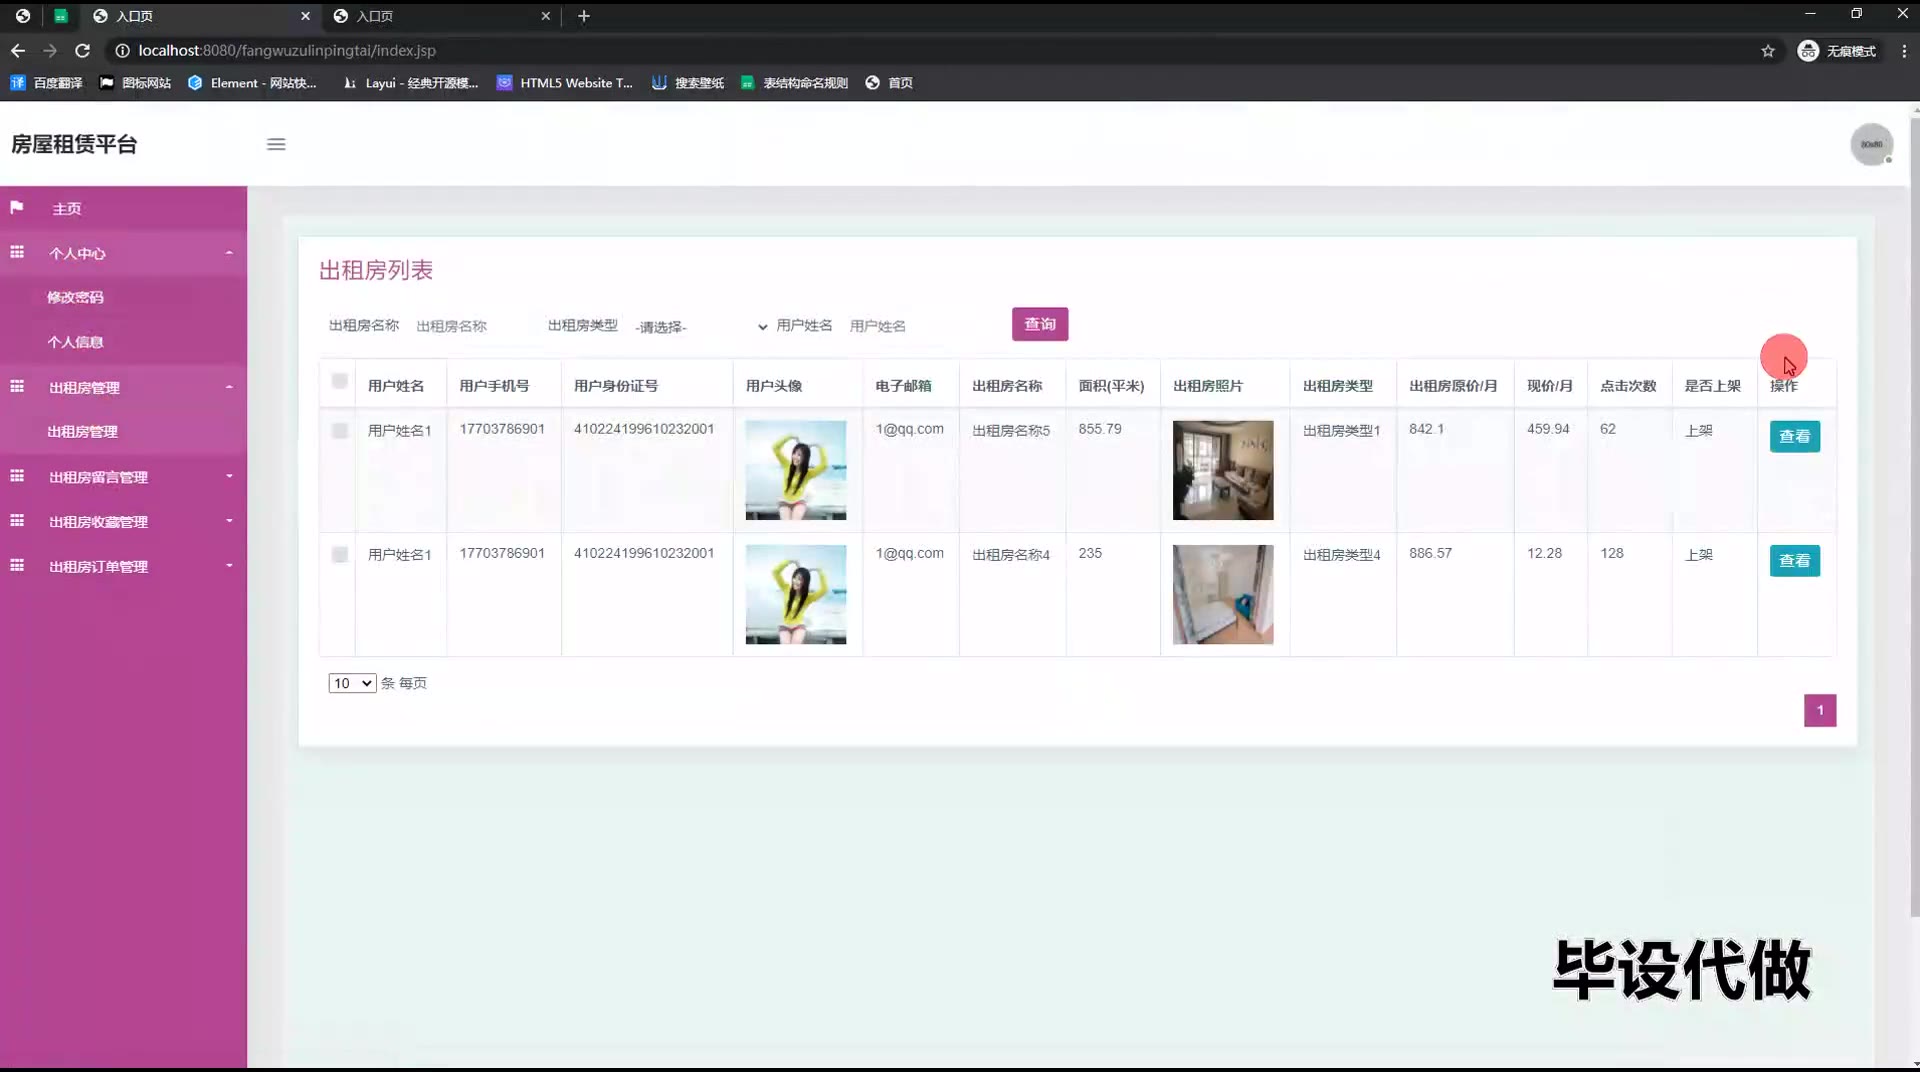Open the Element bookmark
The height and width of the screenshot is (1072, 1920).
pyautogui.click(x=252, y=83)
